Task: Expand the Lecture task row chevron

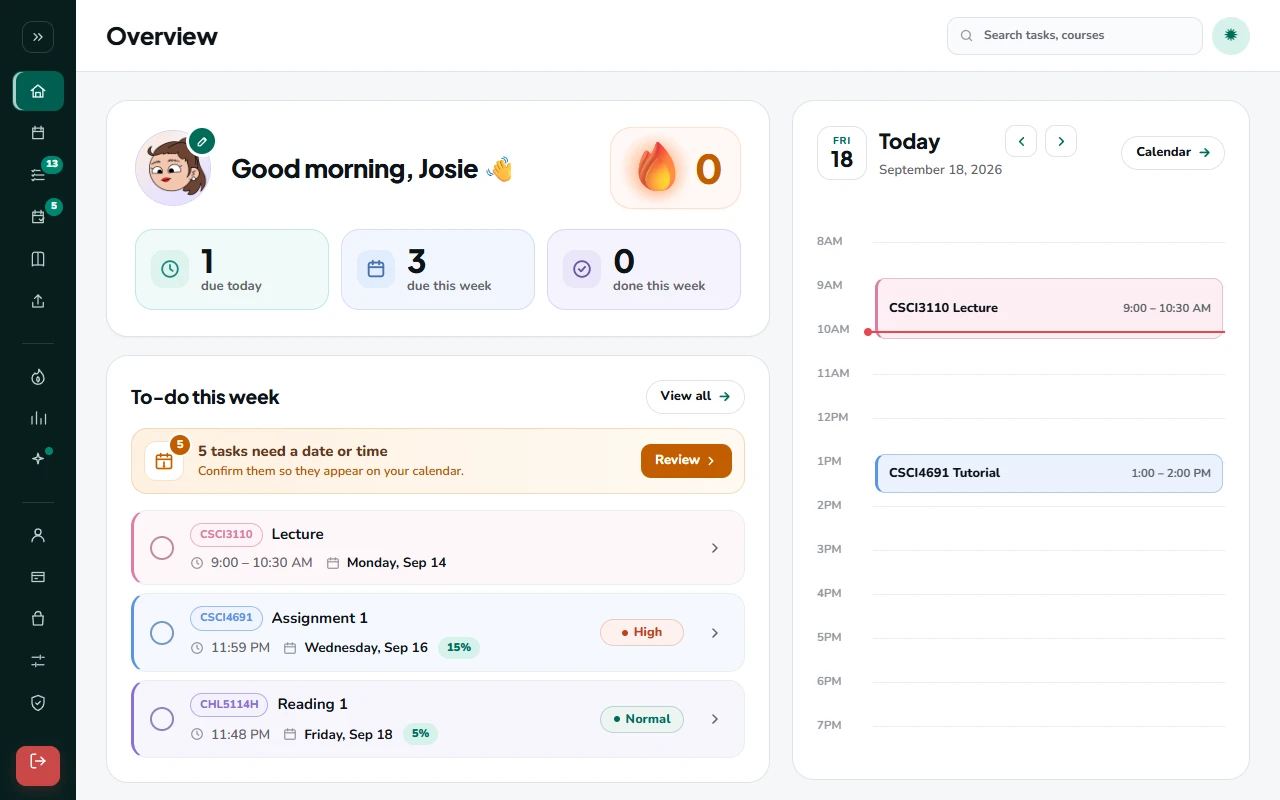Action: click(x=714, y=548)
